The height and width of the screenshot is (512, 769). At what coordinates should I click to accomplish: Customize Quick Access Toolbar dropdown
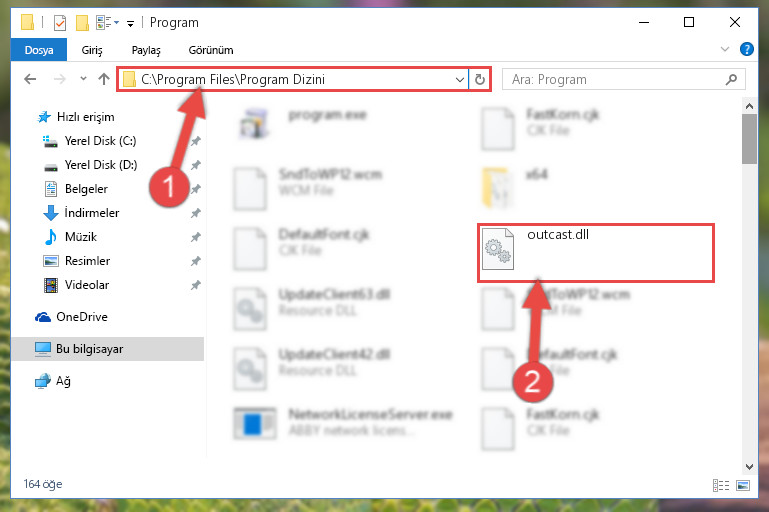click(130, 23)
